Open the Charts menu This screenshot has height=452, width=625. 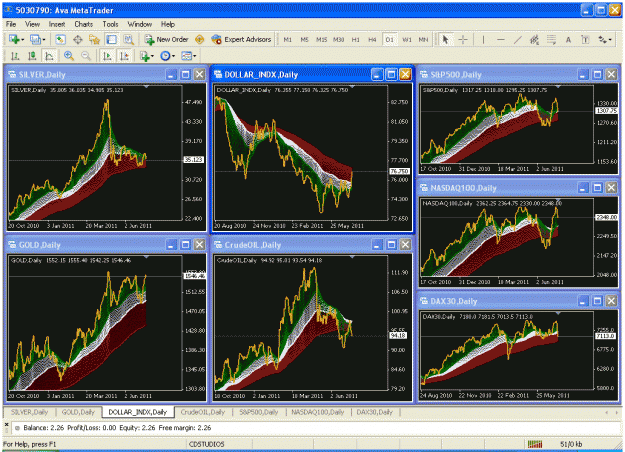pos(83,24)
